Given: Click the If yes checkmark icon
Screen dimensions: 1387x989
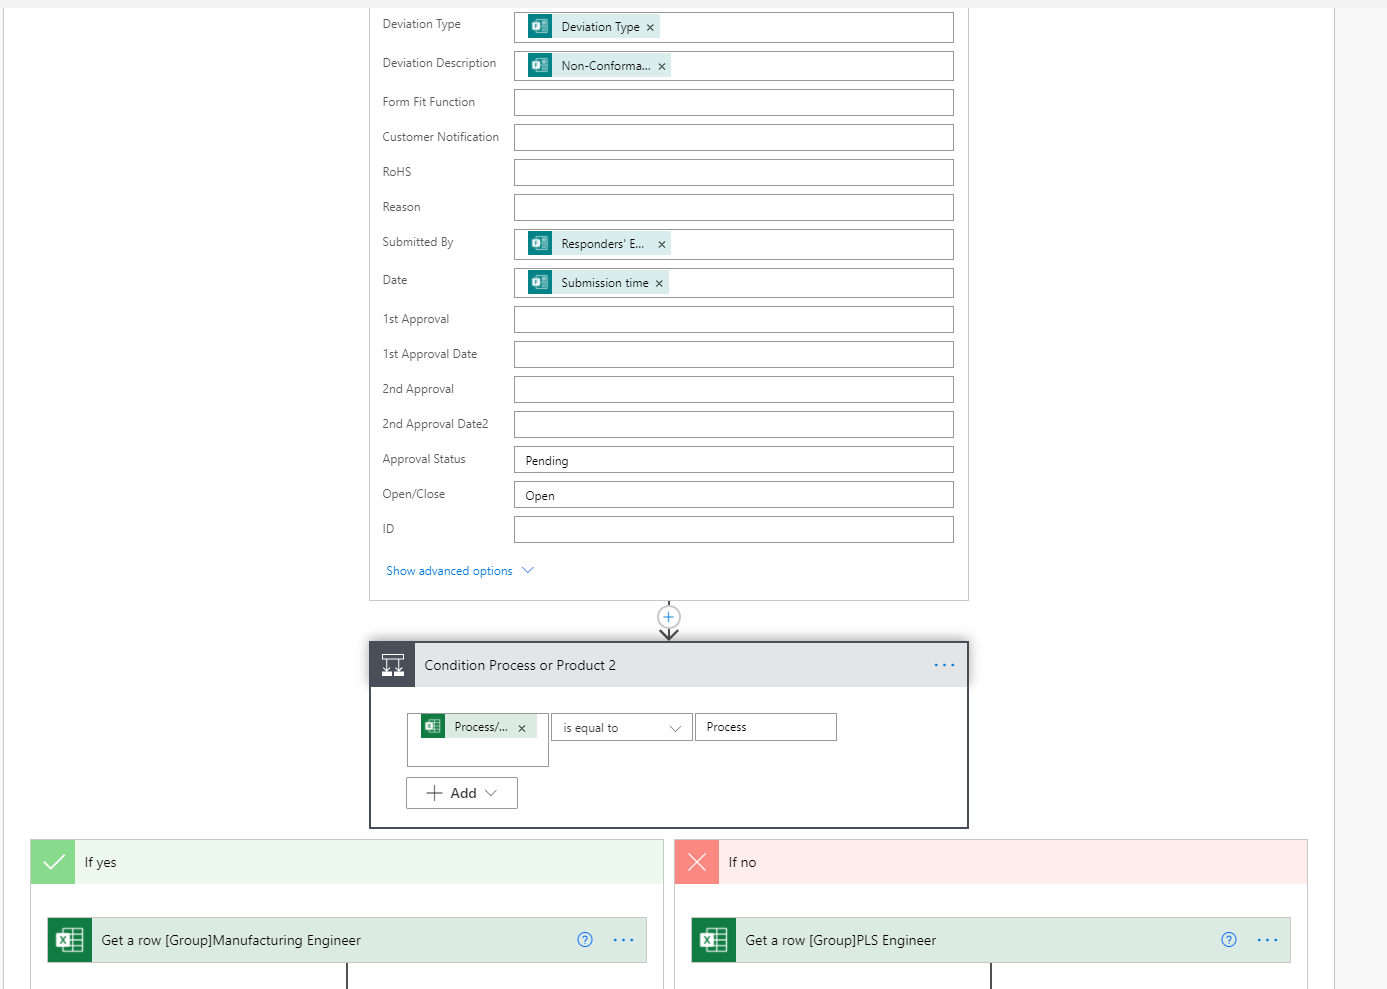Looking at the screenshot, I should click(x=53, y=862).
